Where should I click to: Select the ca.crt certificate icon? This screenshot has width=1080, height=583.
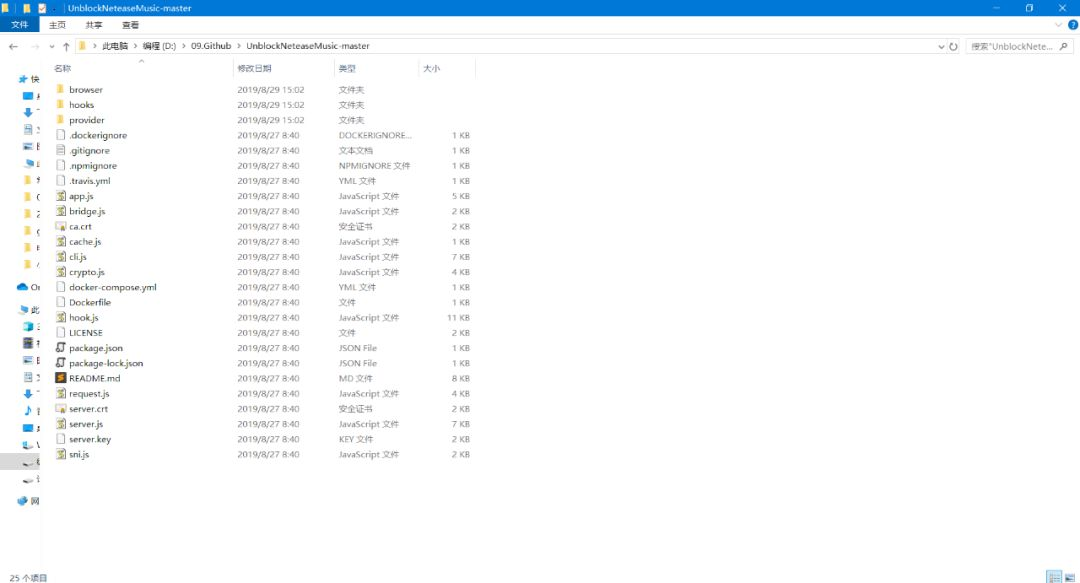point(61,226)
